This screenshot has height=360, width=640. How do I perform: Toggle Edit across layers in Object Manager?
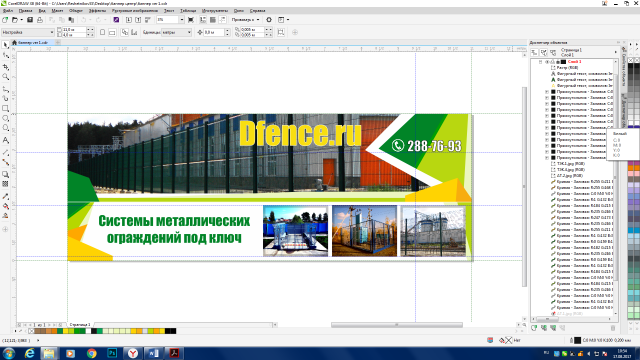(544, 52)
